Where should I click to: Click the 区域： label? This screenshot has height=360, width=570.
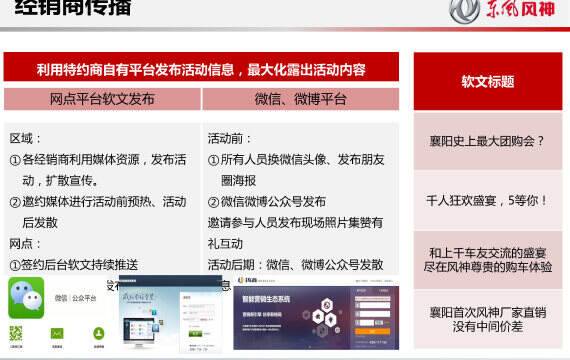point(25,139)
